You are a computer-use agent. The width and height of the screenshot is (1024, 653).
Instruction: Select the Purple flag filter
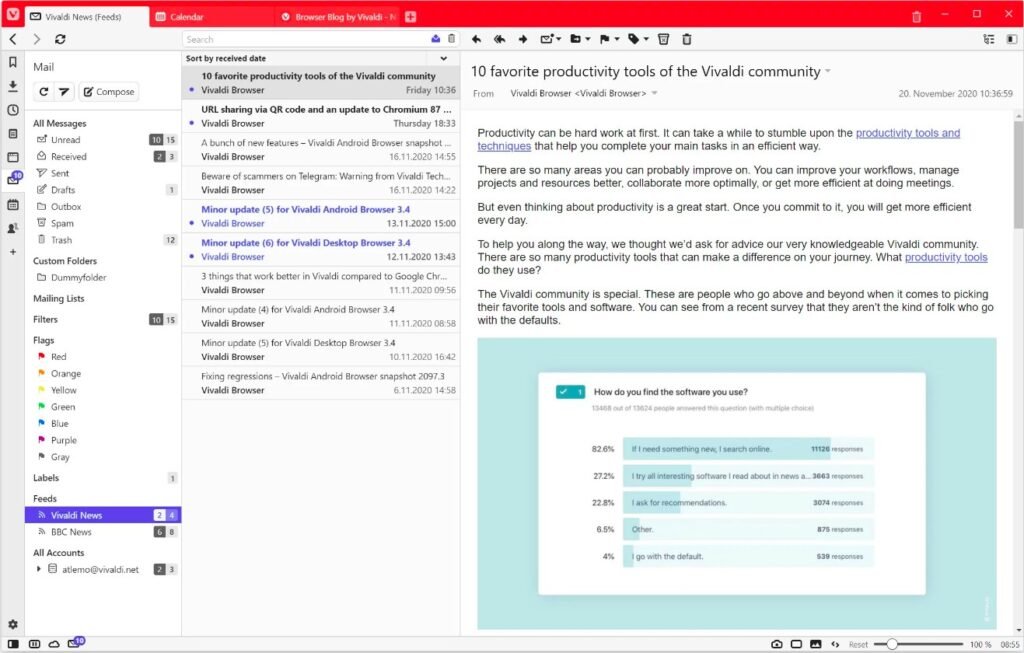pos(103,440)
